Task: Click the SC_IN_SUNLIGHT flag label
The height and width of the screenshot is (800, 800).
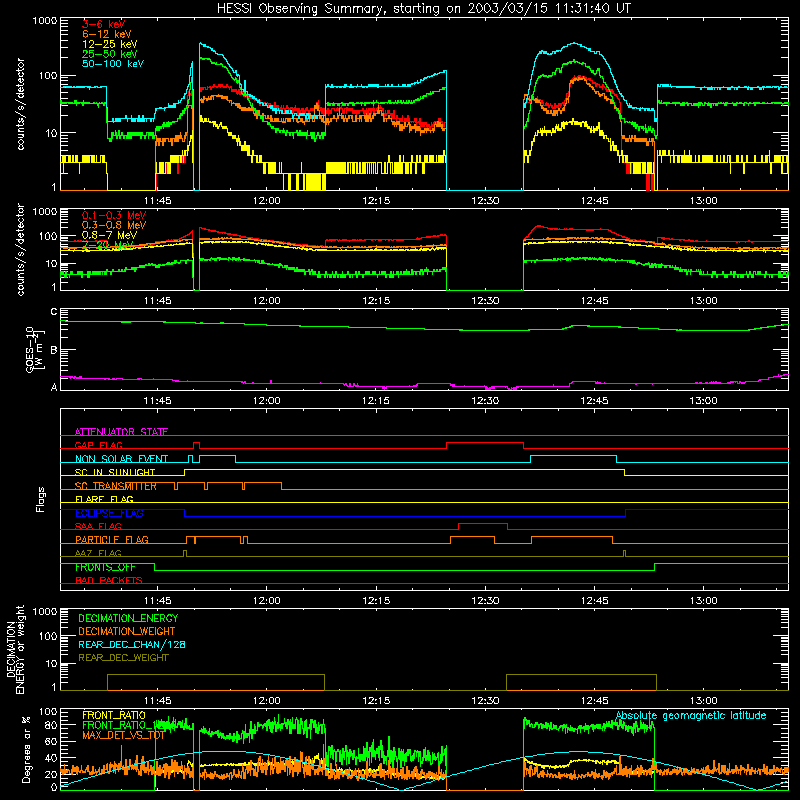Action: pyautogui.click(x=115, y=472)
